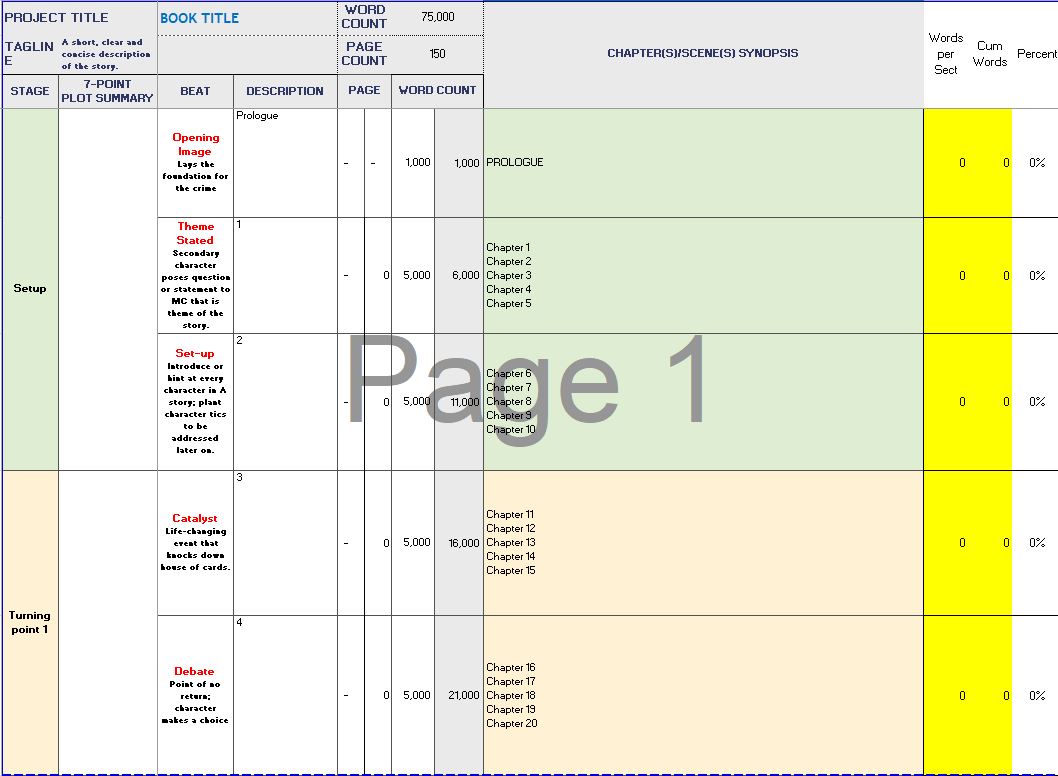
Task: Select the Chapter 16 to 20 synopsis cell
Action: click(x=703, y=695)
